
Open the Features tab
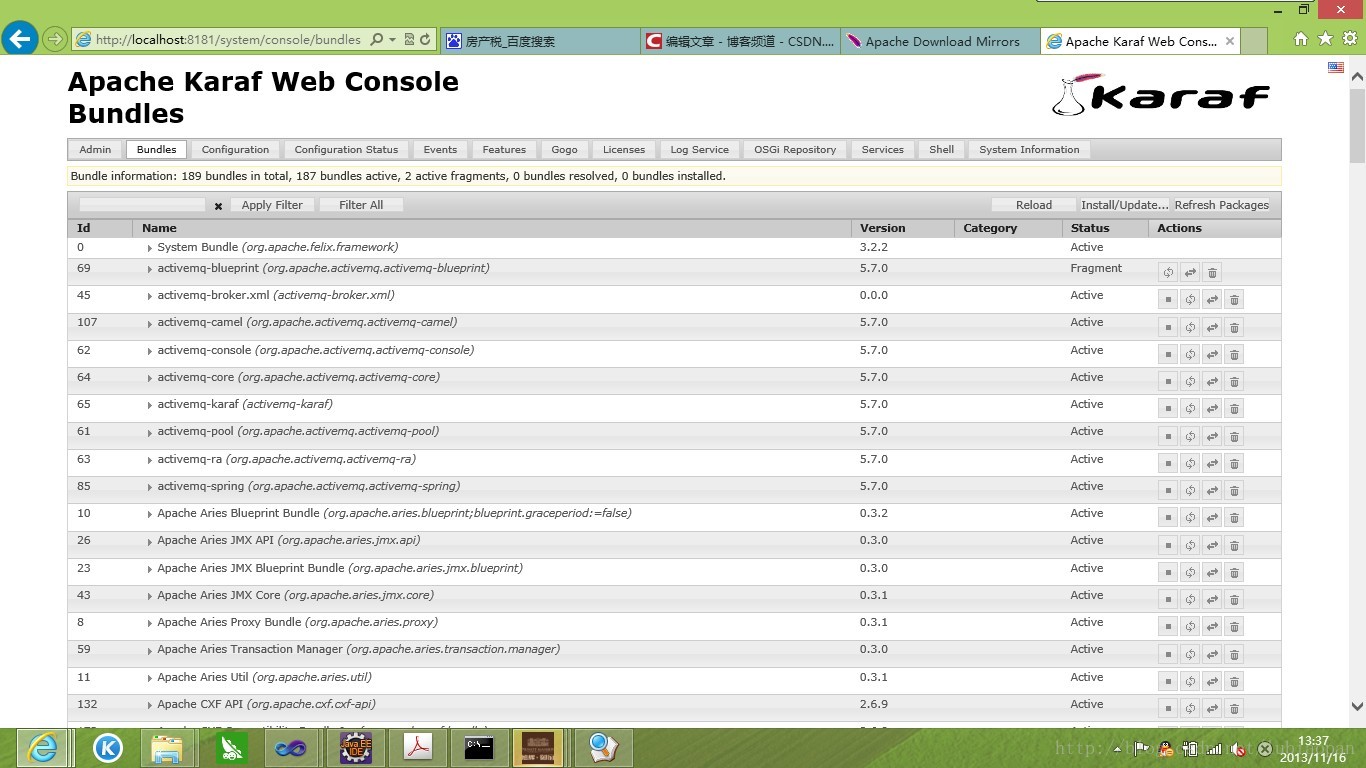point(504,150)
